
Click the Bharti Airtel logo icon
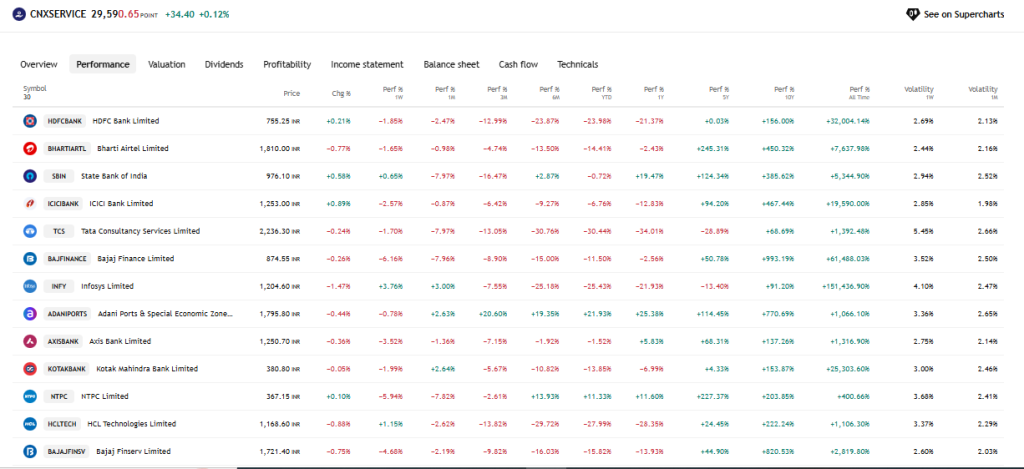[30, 148]
